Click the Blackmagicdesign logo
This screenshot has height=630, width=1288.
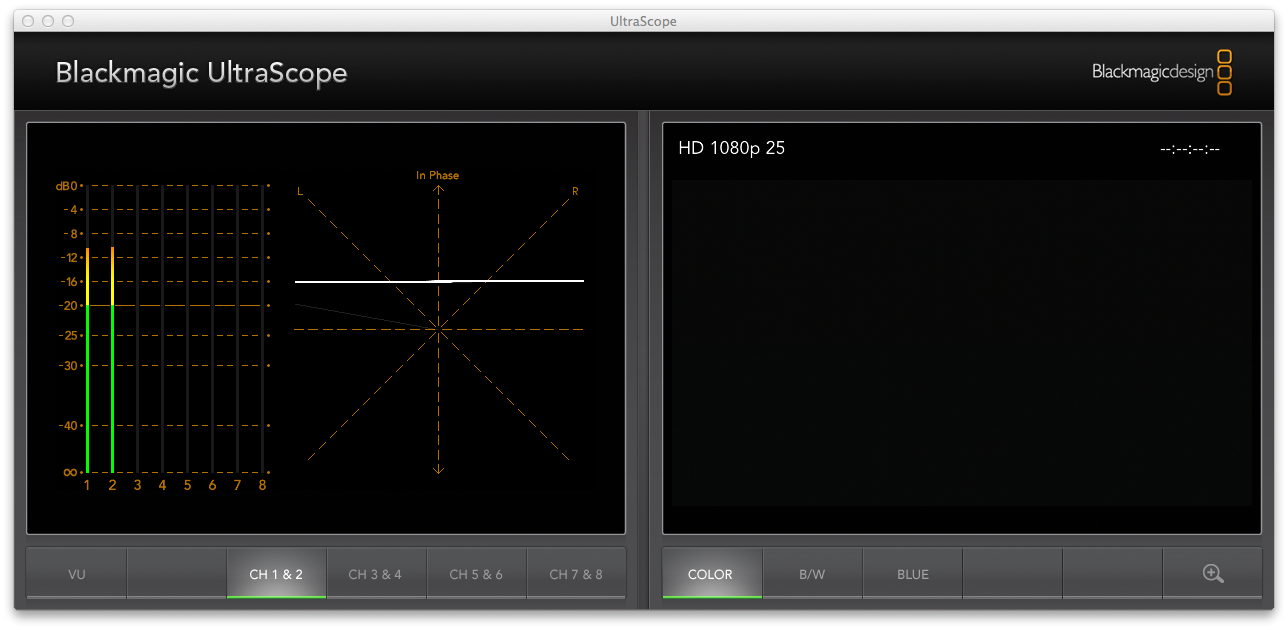(x=1162, y=72)
